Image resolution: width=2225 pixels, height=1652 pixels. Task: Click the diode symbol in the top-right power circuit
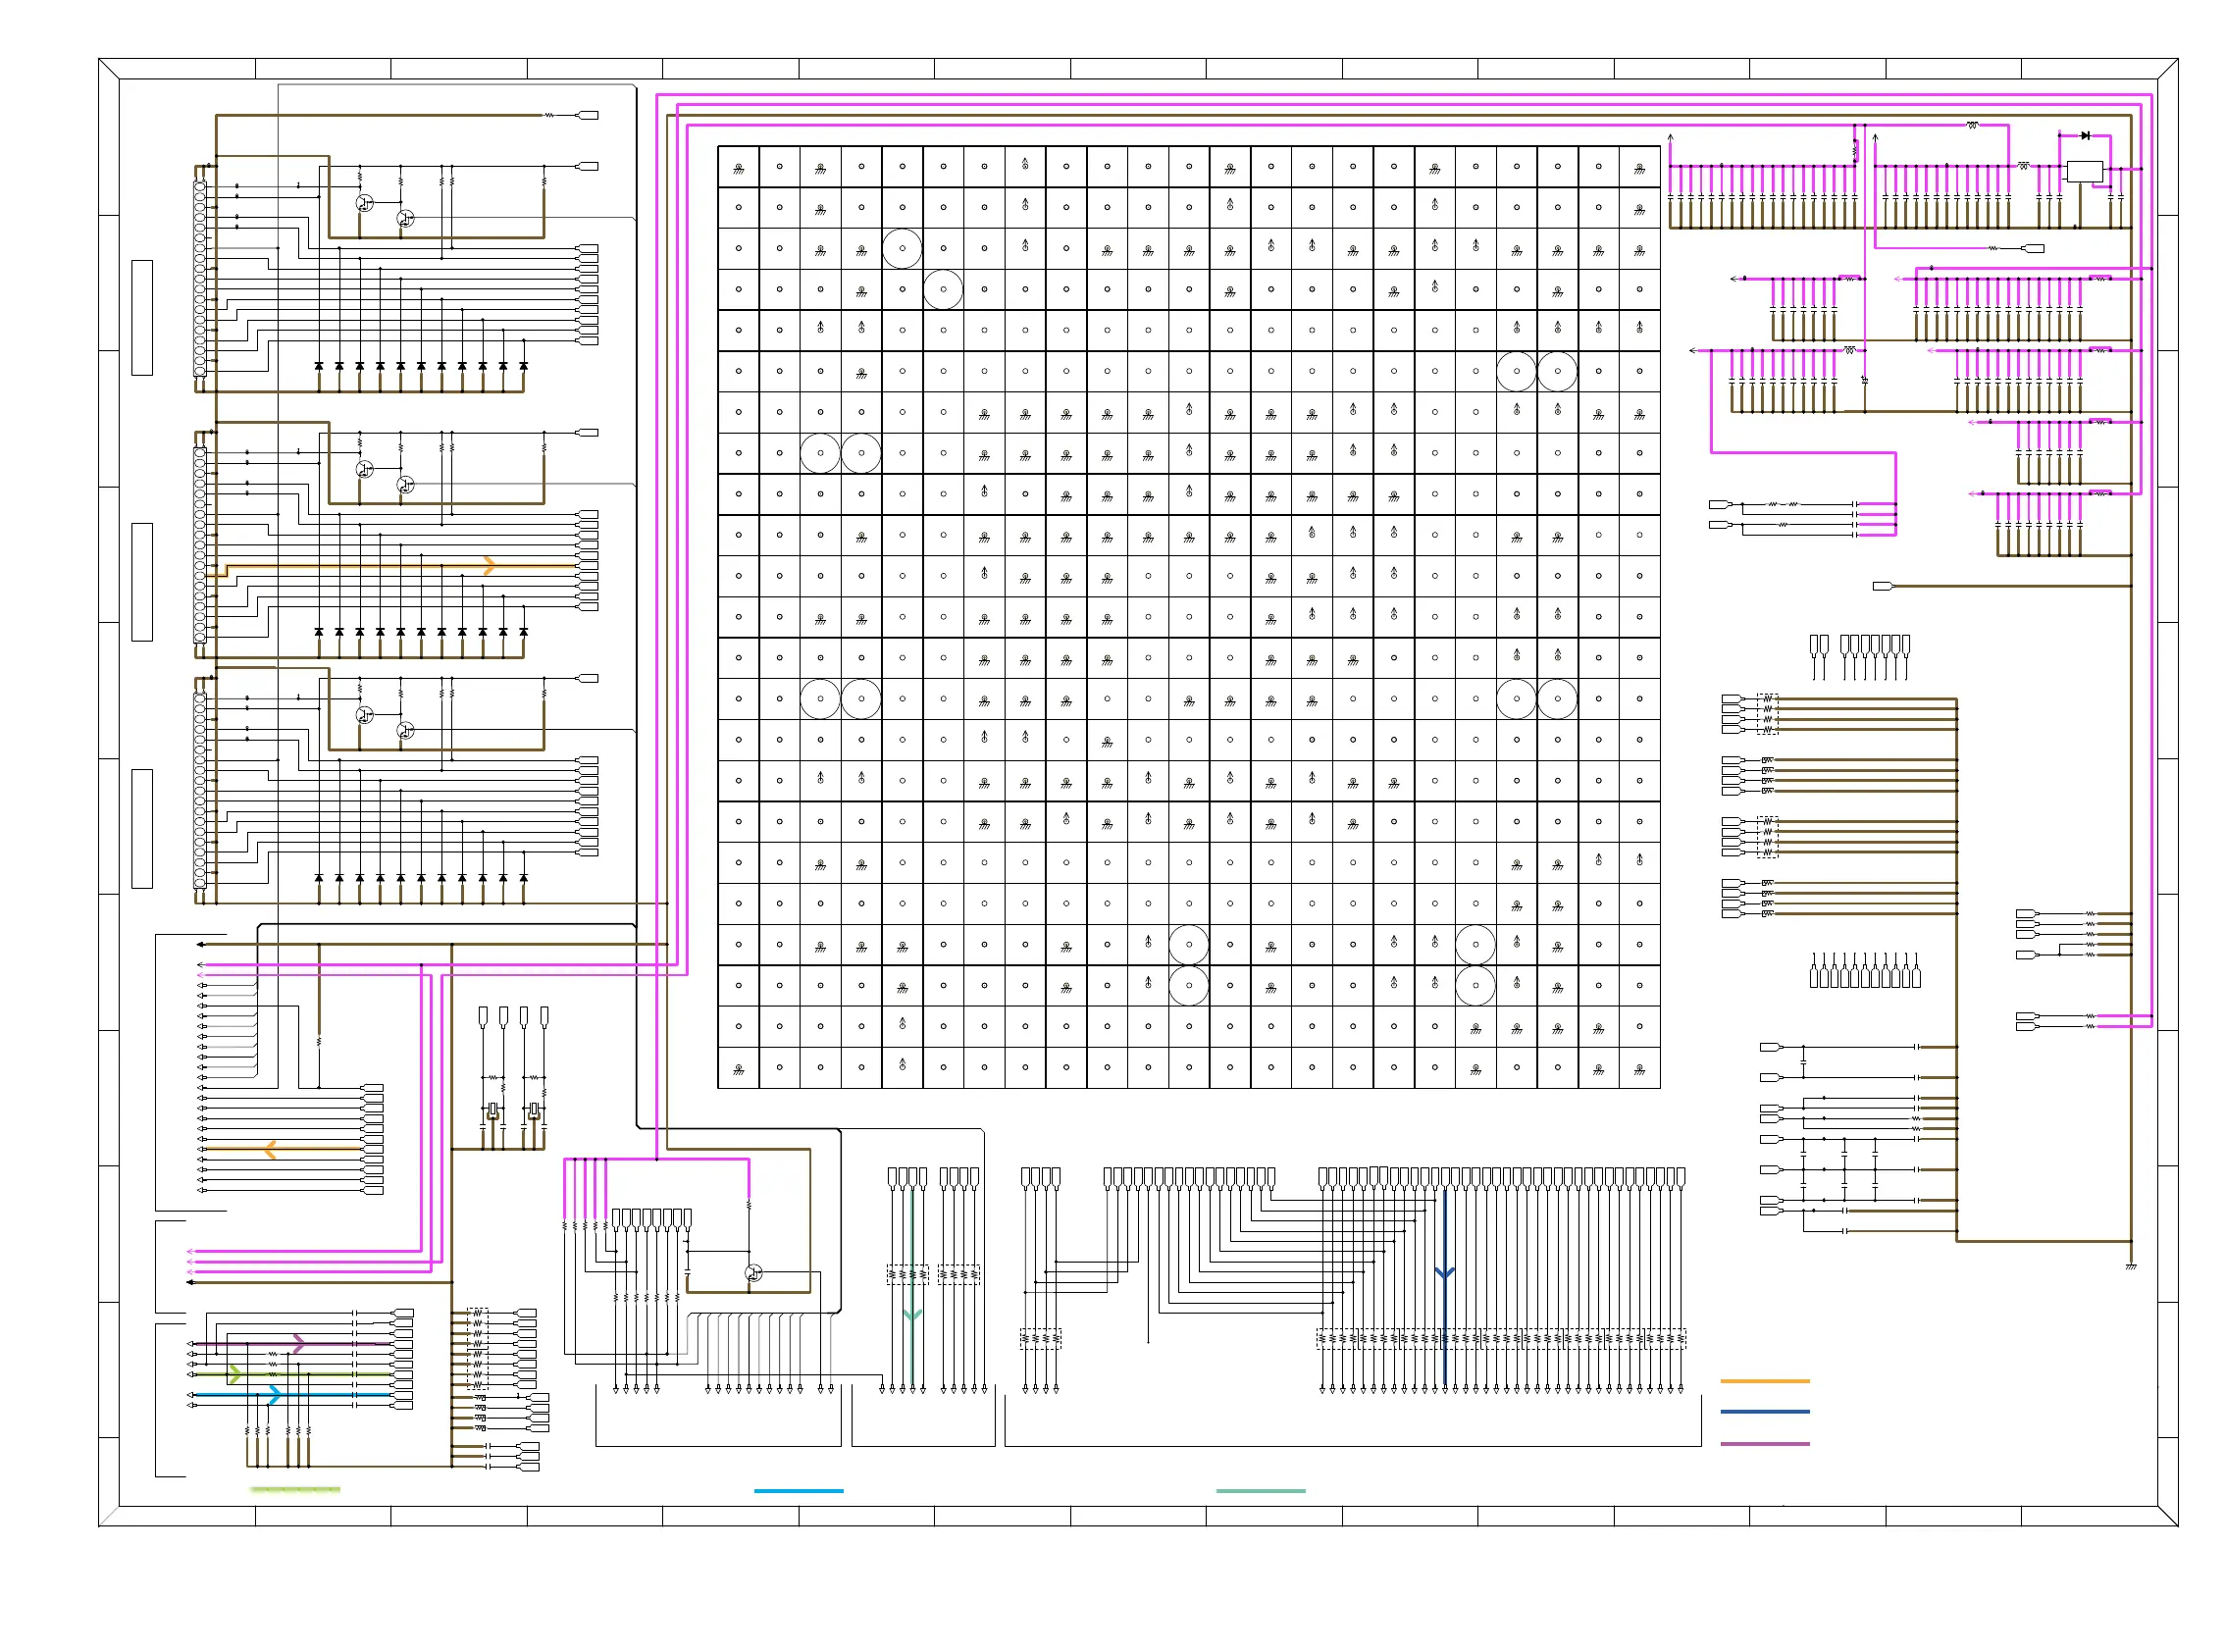2084,135
